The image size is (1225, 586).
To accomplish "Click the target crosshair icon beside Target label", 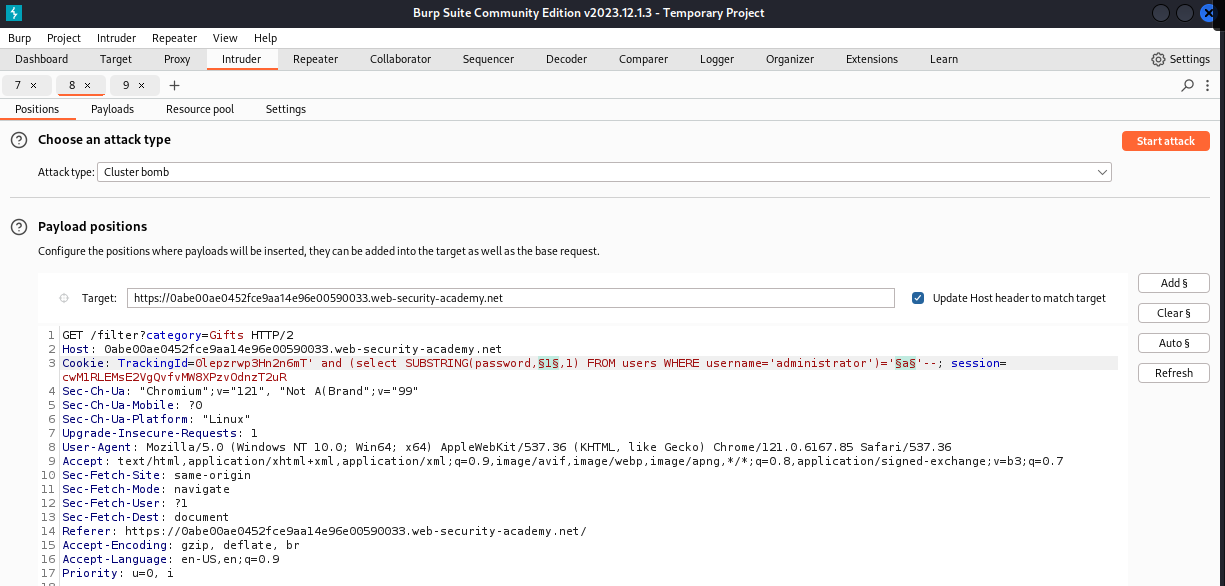I will point(64,298).
